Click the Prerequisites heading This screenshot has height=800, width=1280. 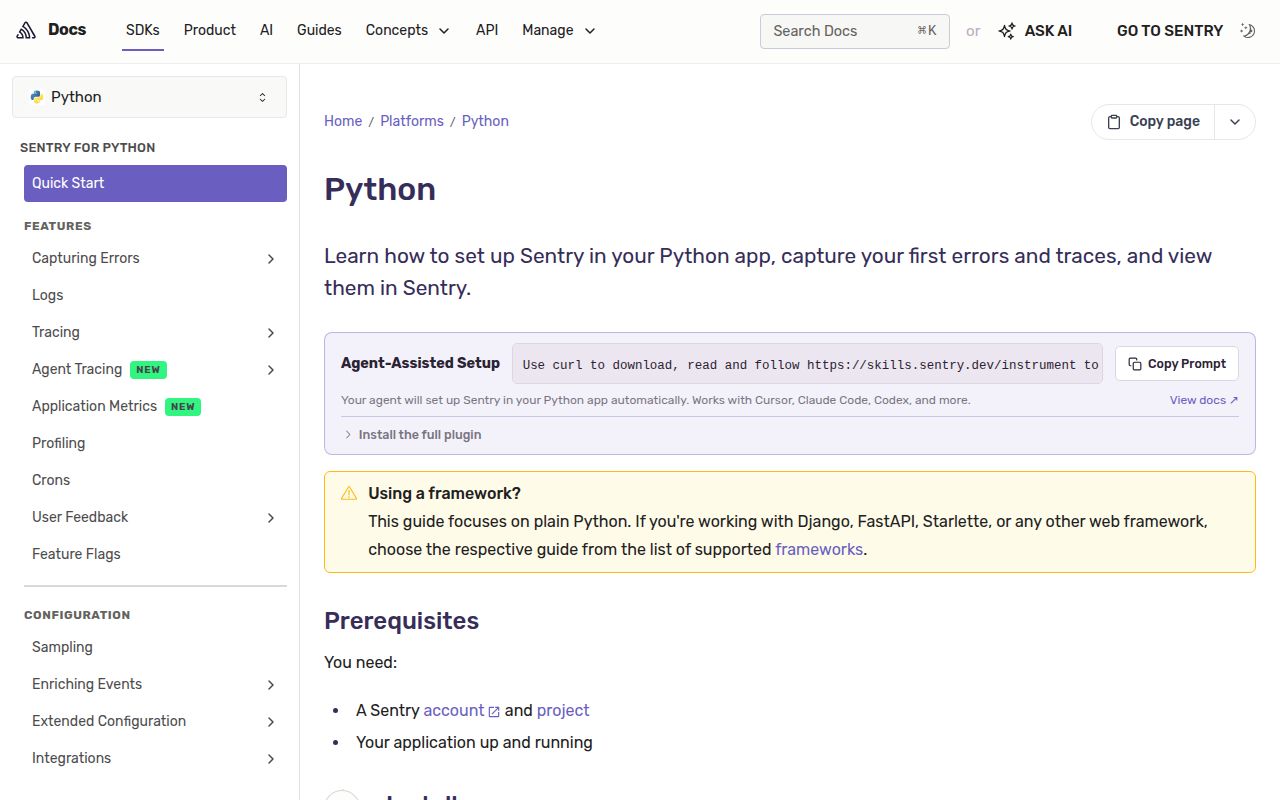[402, 621]
